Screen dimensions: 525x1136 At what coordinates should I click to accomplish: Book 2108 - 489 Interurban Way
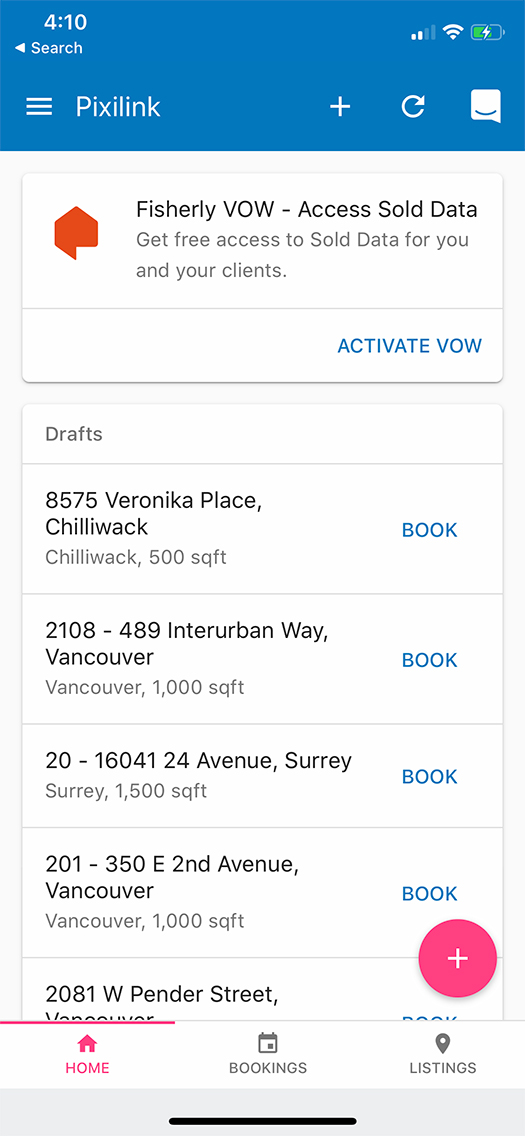tap(429, 660)
